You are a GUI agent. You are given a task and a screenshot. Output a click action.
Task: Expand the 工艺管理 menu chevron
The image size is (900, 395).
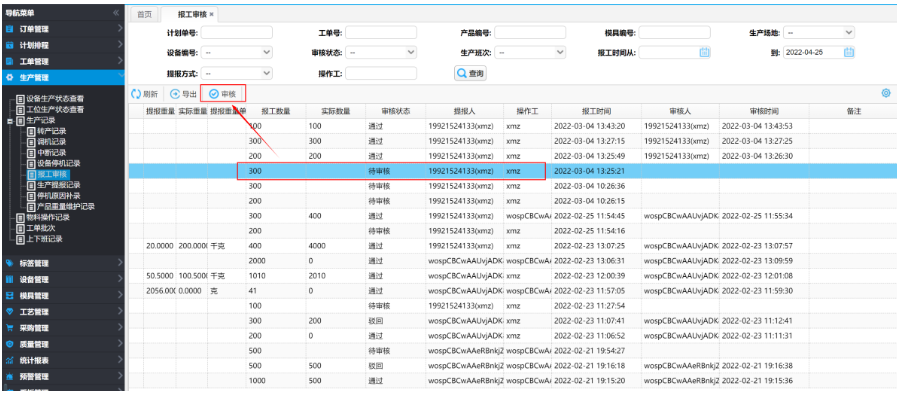[119, 311]
